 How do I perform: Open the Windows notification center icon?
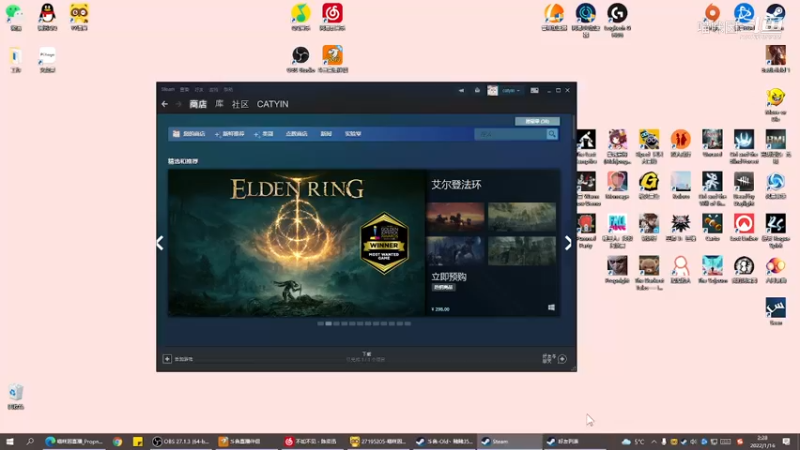pyautogui.click(x=786, y=441)
